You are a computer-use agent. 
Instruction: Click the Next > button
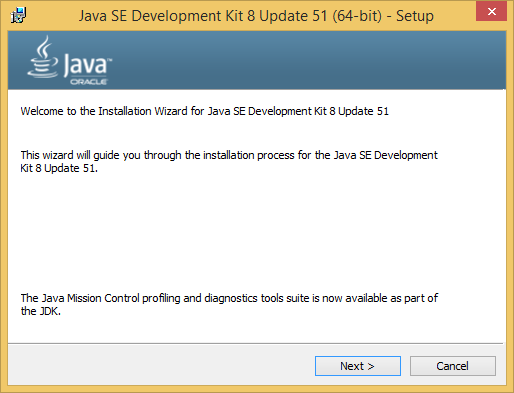tap(358, 366)
